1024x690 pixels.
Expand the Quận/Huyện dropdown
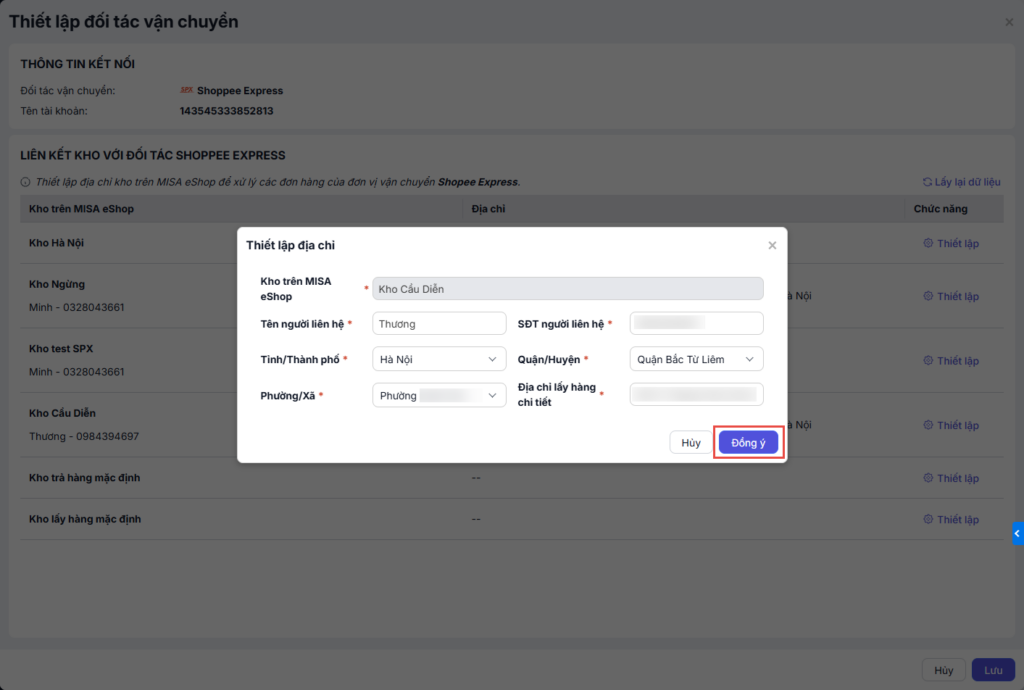(x=696, y=359)
